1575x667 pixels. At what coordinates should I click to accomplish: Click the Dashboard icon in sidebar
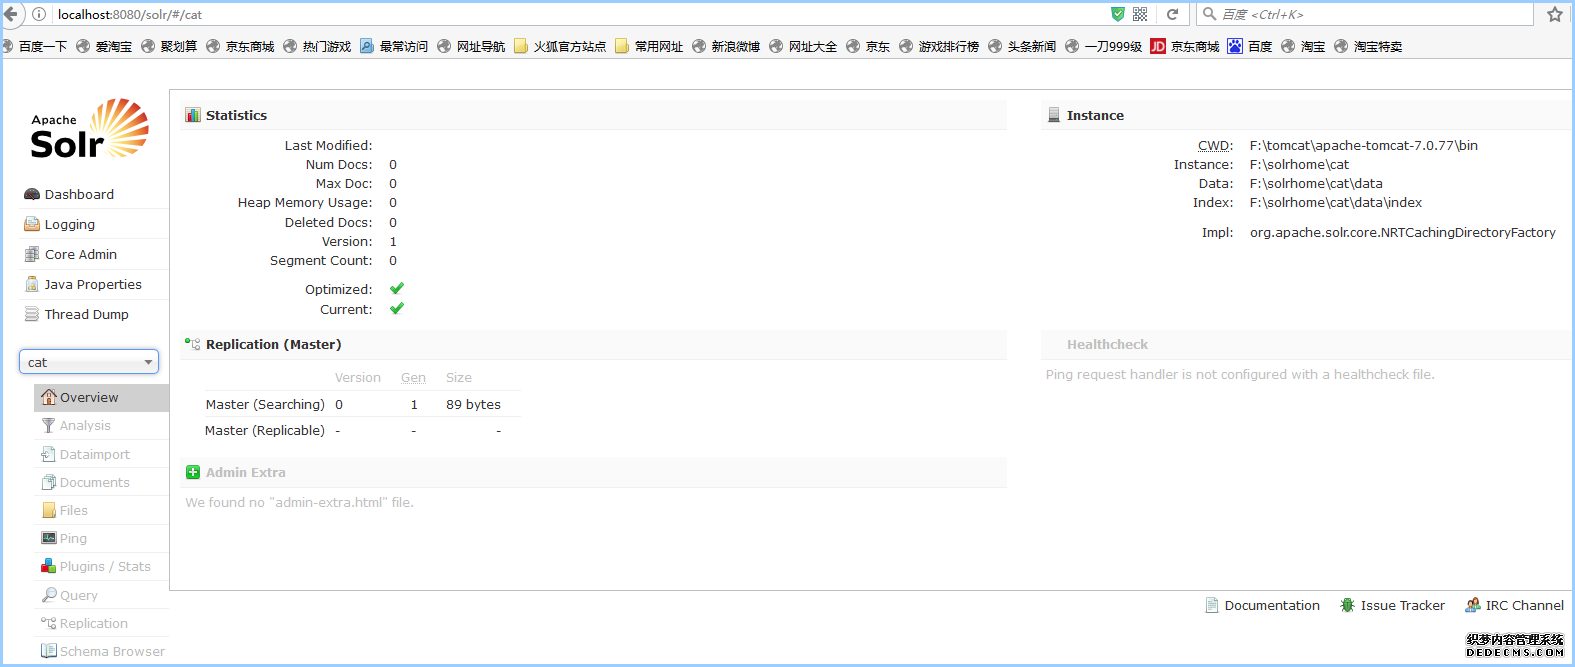tap(32, 194)
